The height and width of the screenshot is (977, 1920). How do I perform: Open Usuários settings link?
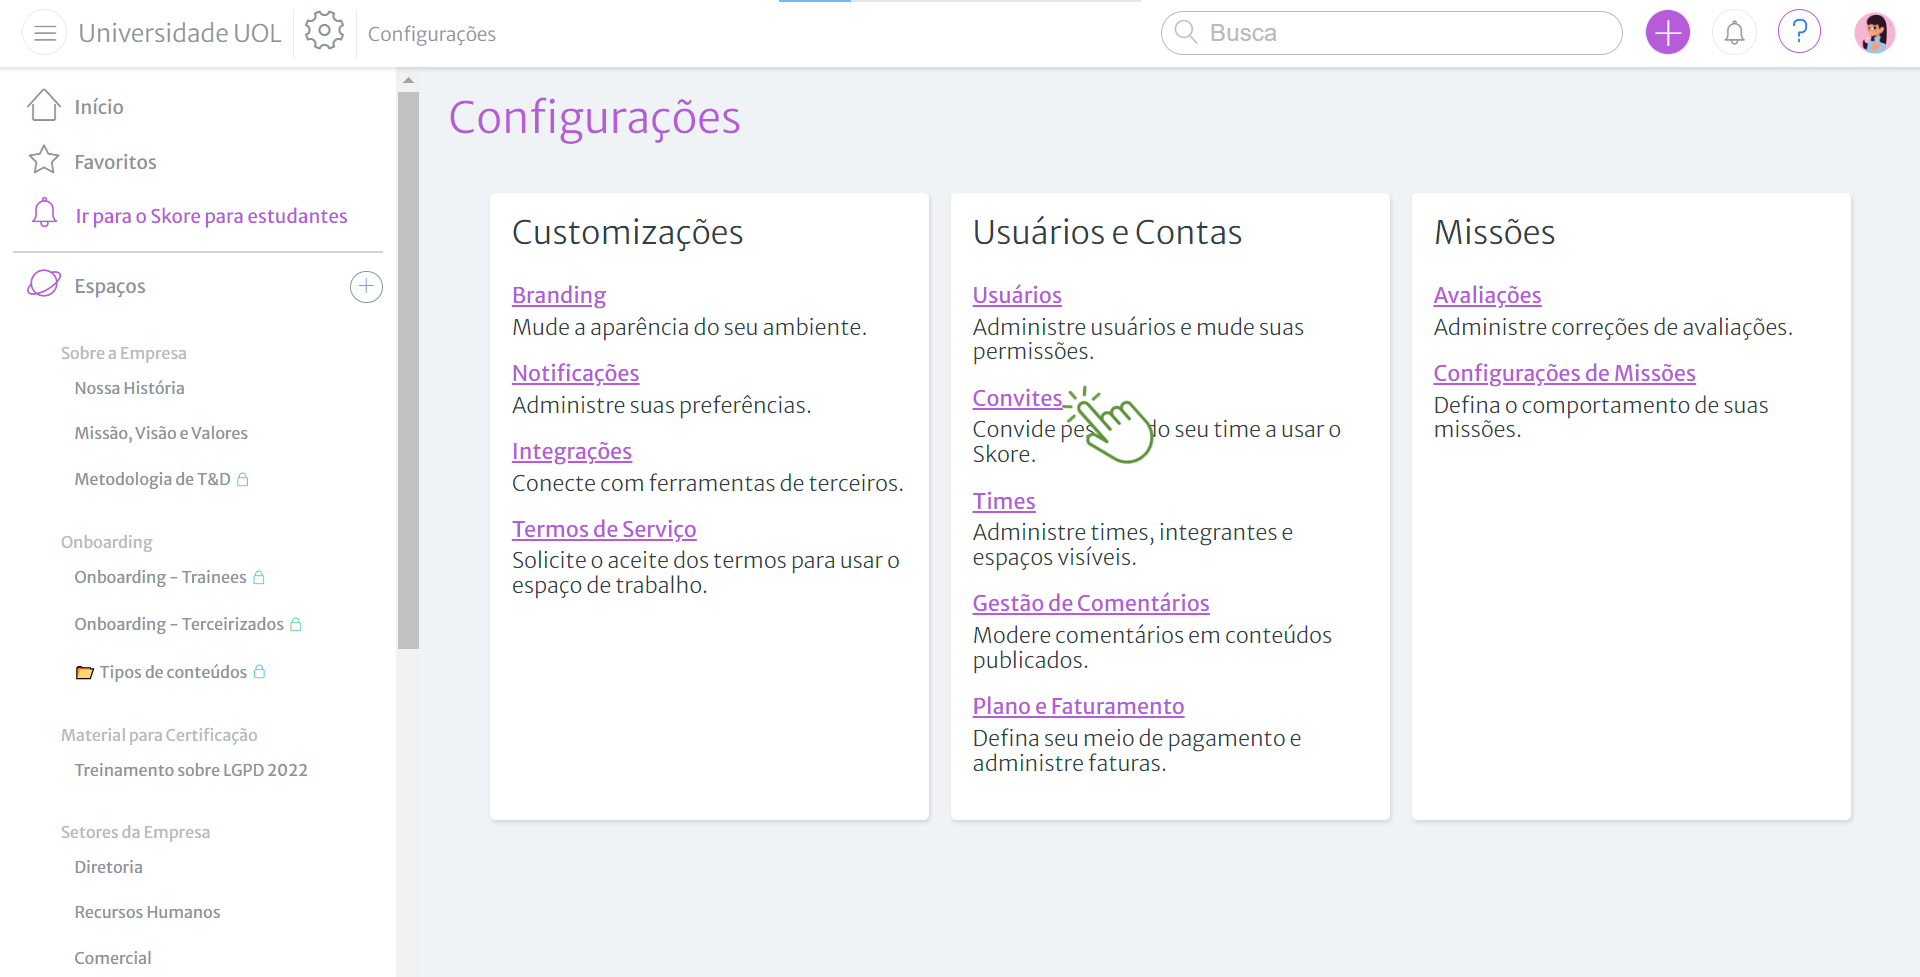(1017, 295)
